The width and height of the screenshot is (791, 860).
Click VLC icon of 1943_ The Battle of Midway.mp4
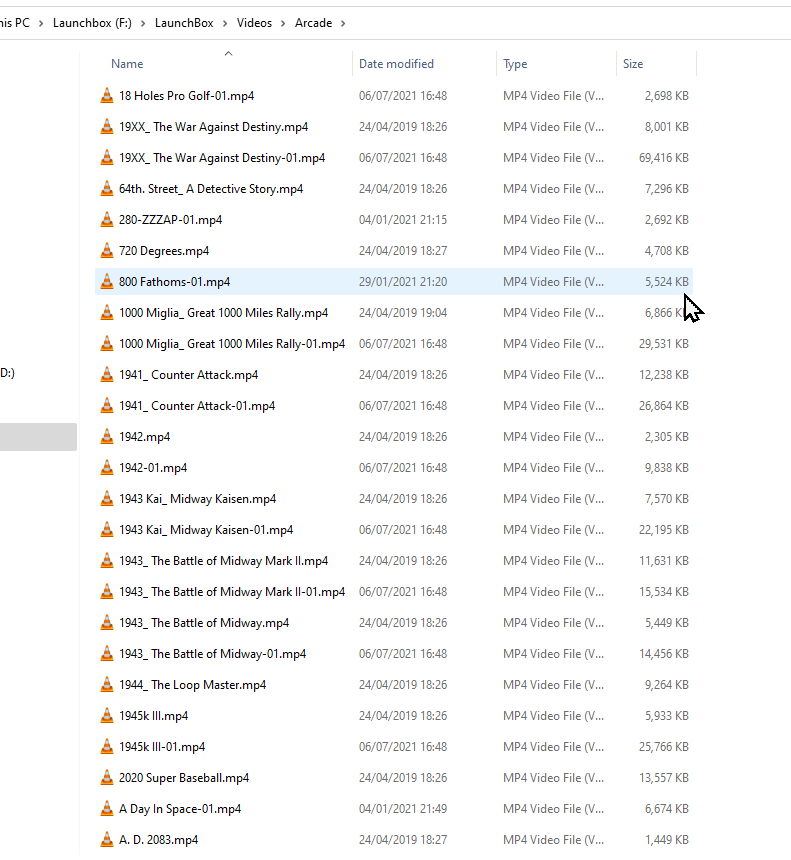coord(107,623)
